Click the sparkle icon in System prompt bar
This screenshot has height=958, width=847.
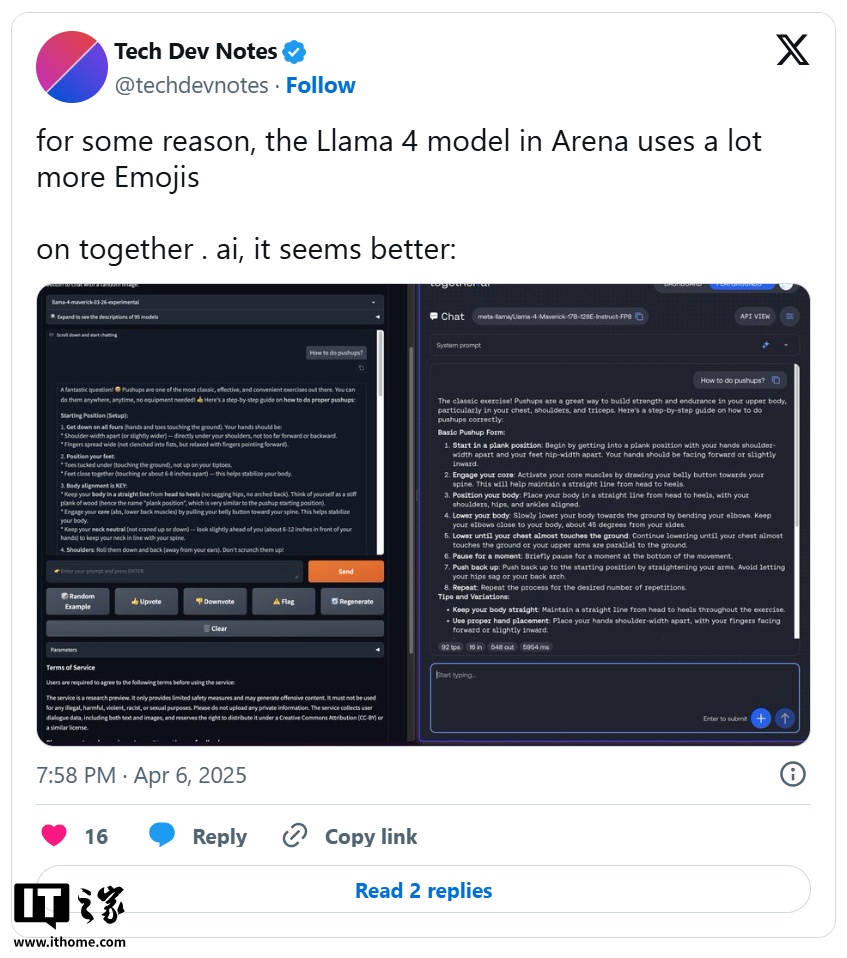click(x=766, y=344)
